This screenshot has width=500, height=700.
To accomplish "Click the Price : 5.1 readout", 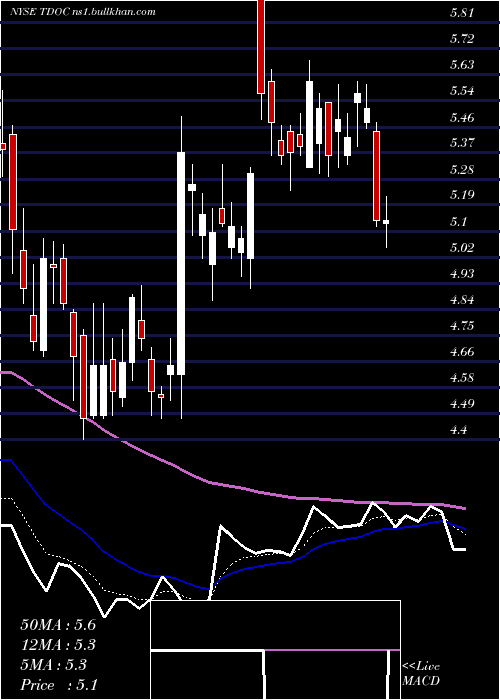I will [59, 685].
